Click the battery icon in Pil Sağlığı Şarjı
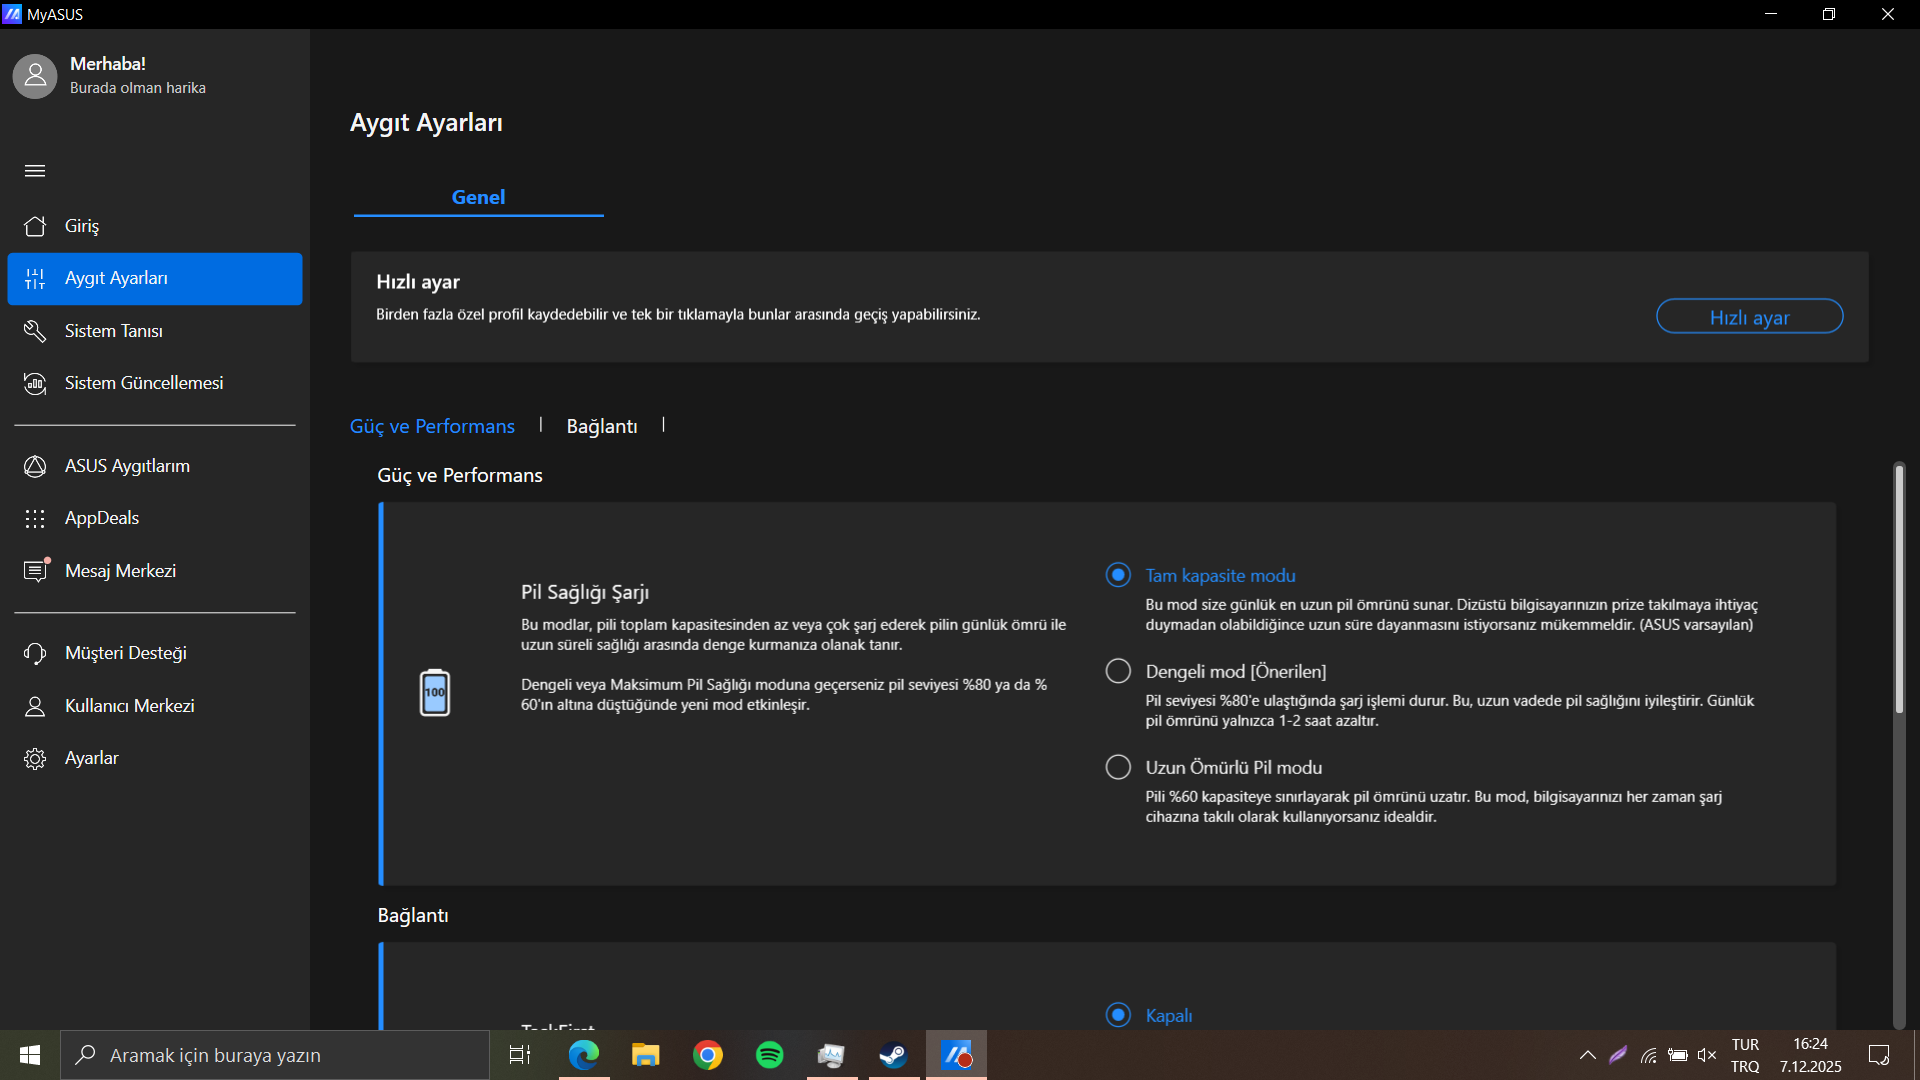This screenshot has width=1920, height=1080. click(x=435, y=693)
